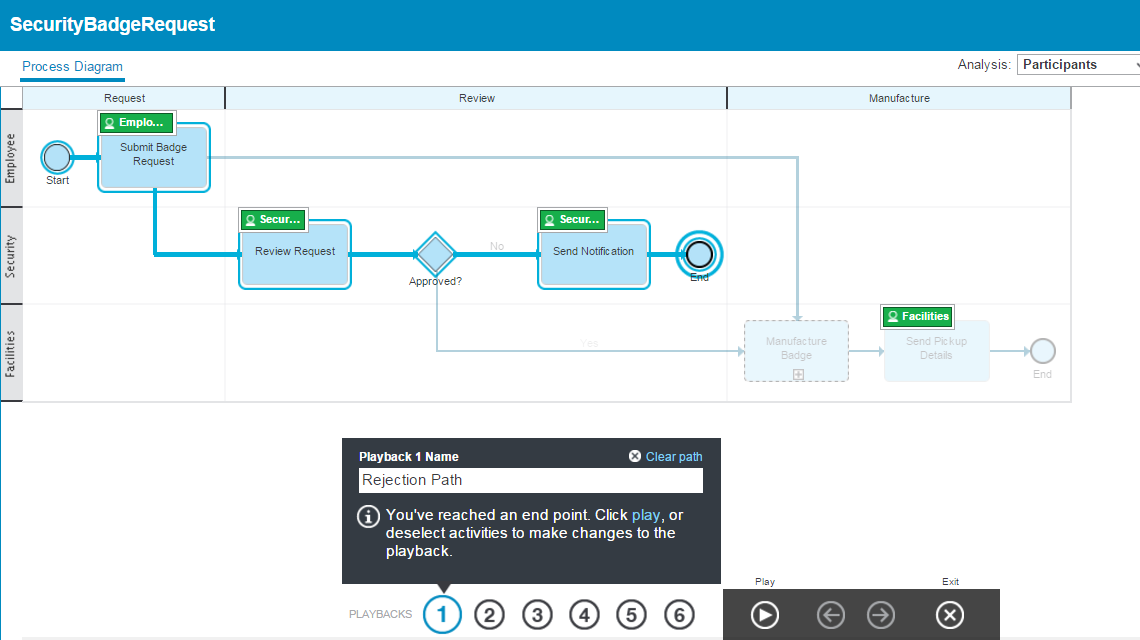Click the Yes path label

pos(589,343)
